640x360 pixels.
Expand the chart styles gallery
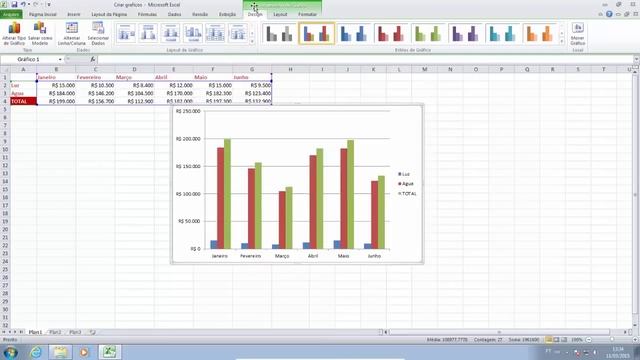point(562,41)
